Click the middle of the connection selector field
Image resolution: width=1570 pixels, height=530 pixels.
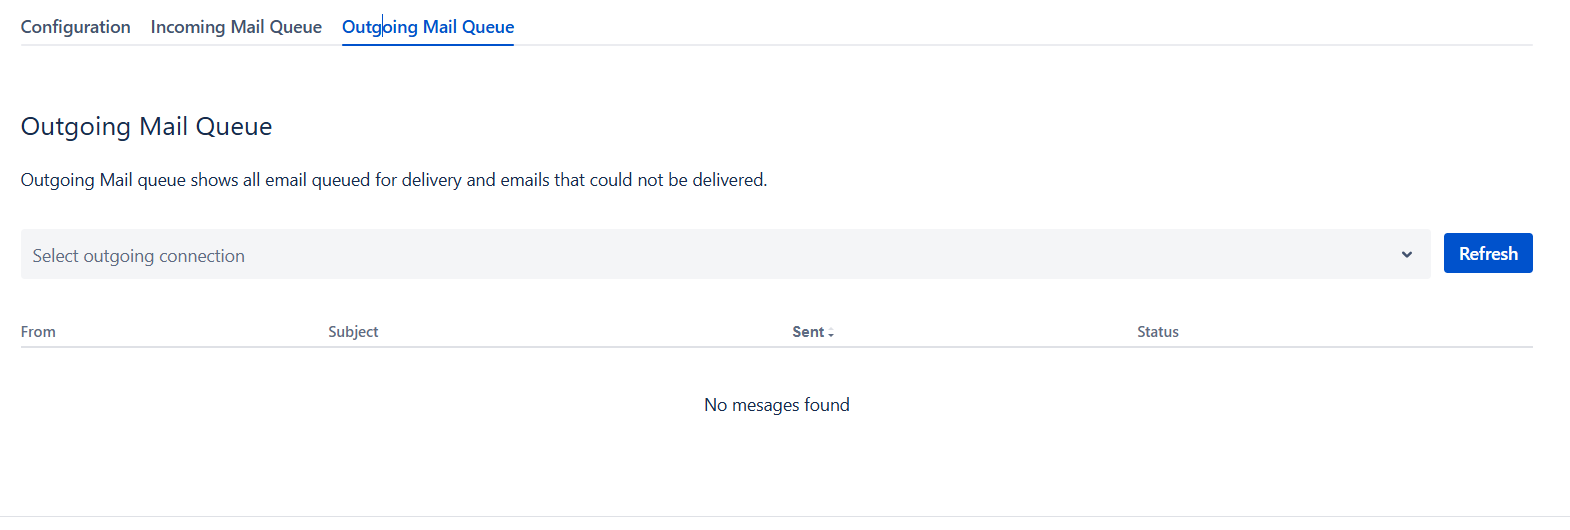[x=725, y=255]
